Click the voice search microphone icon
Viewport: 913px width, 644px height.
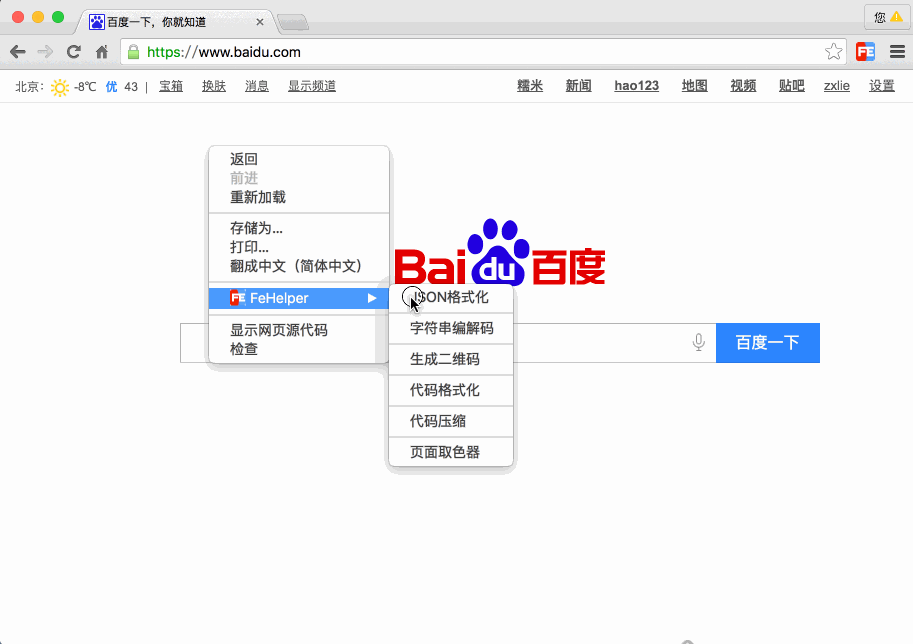(699, 342)
